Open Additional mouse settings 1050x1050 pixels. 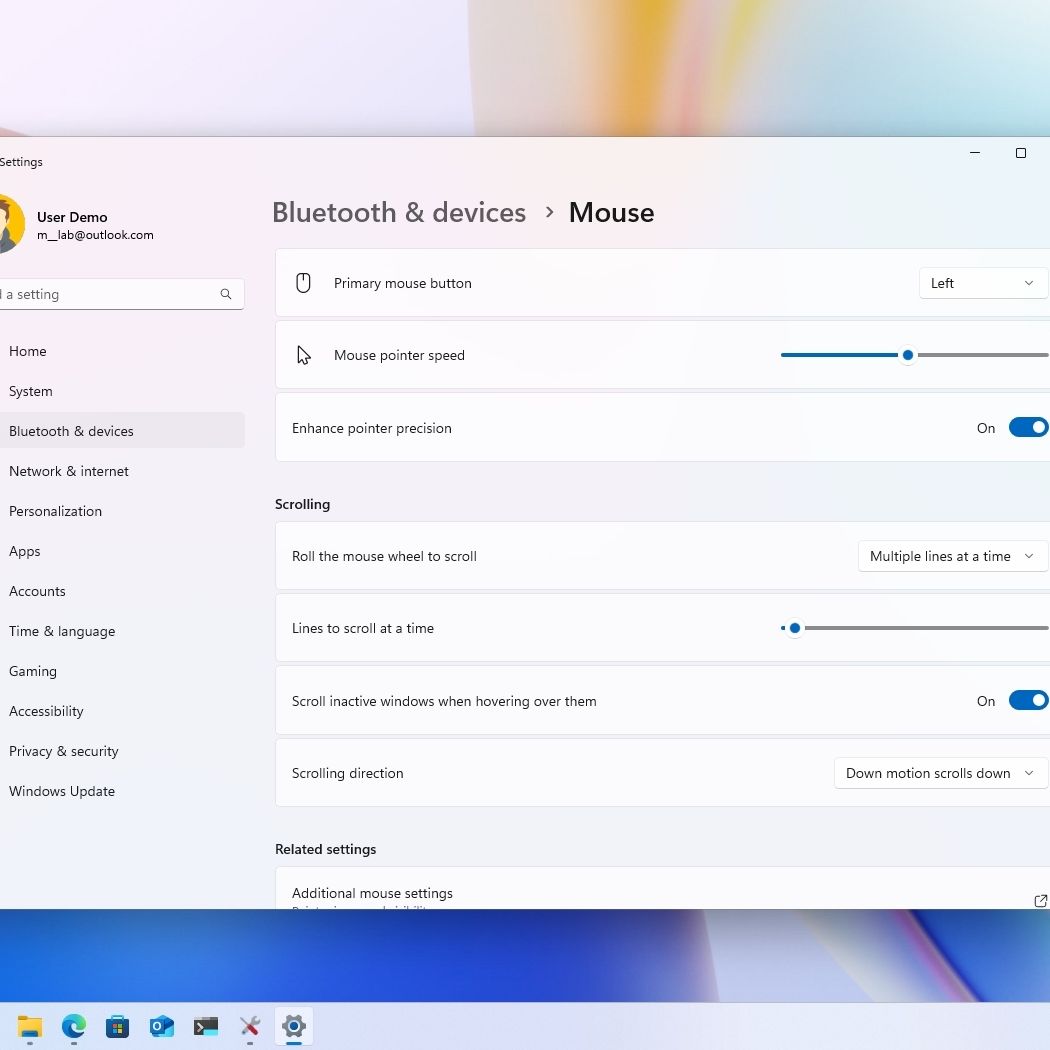372,893
